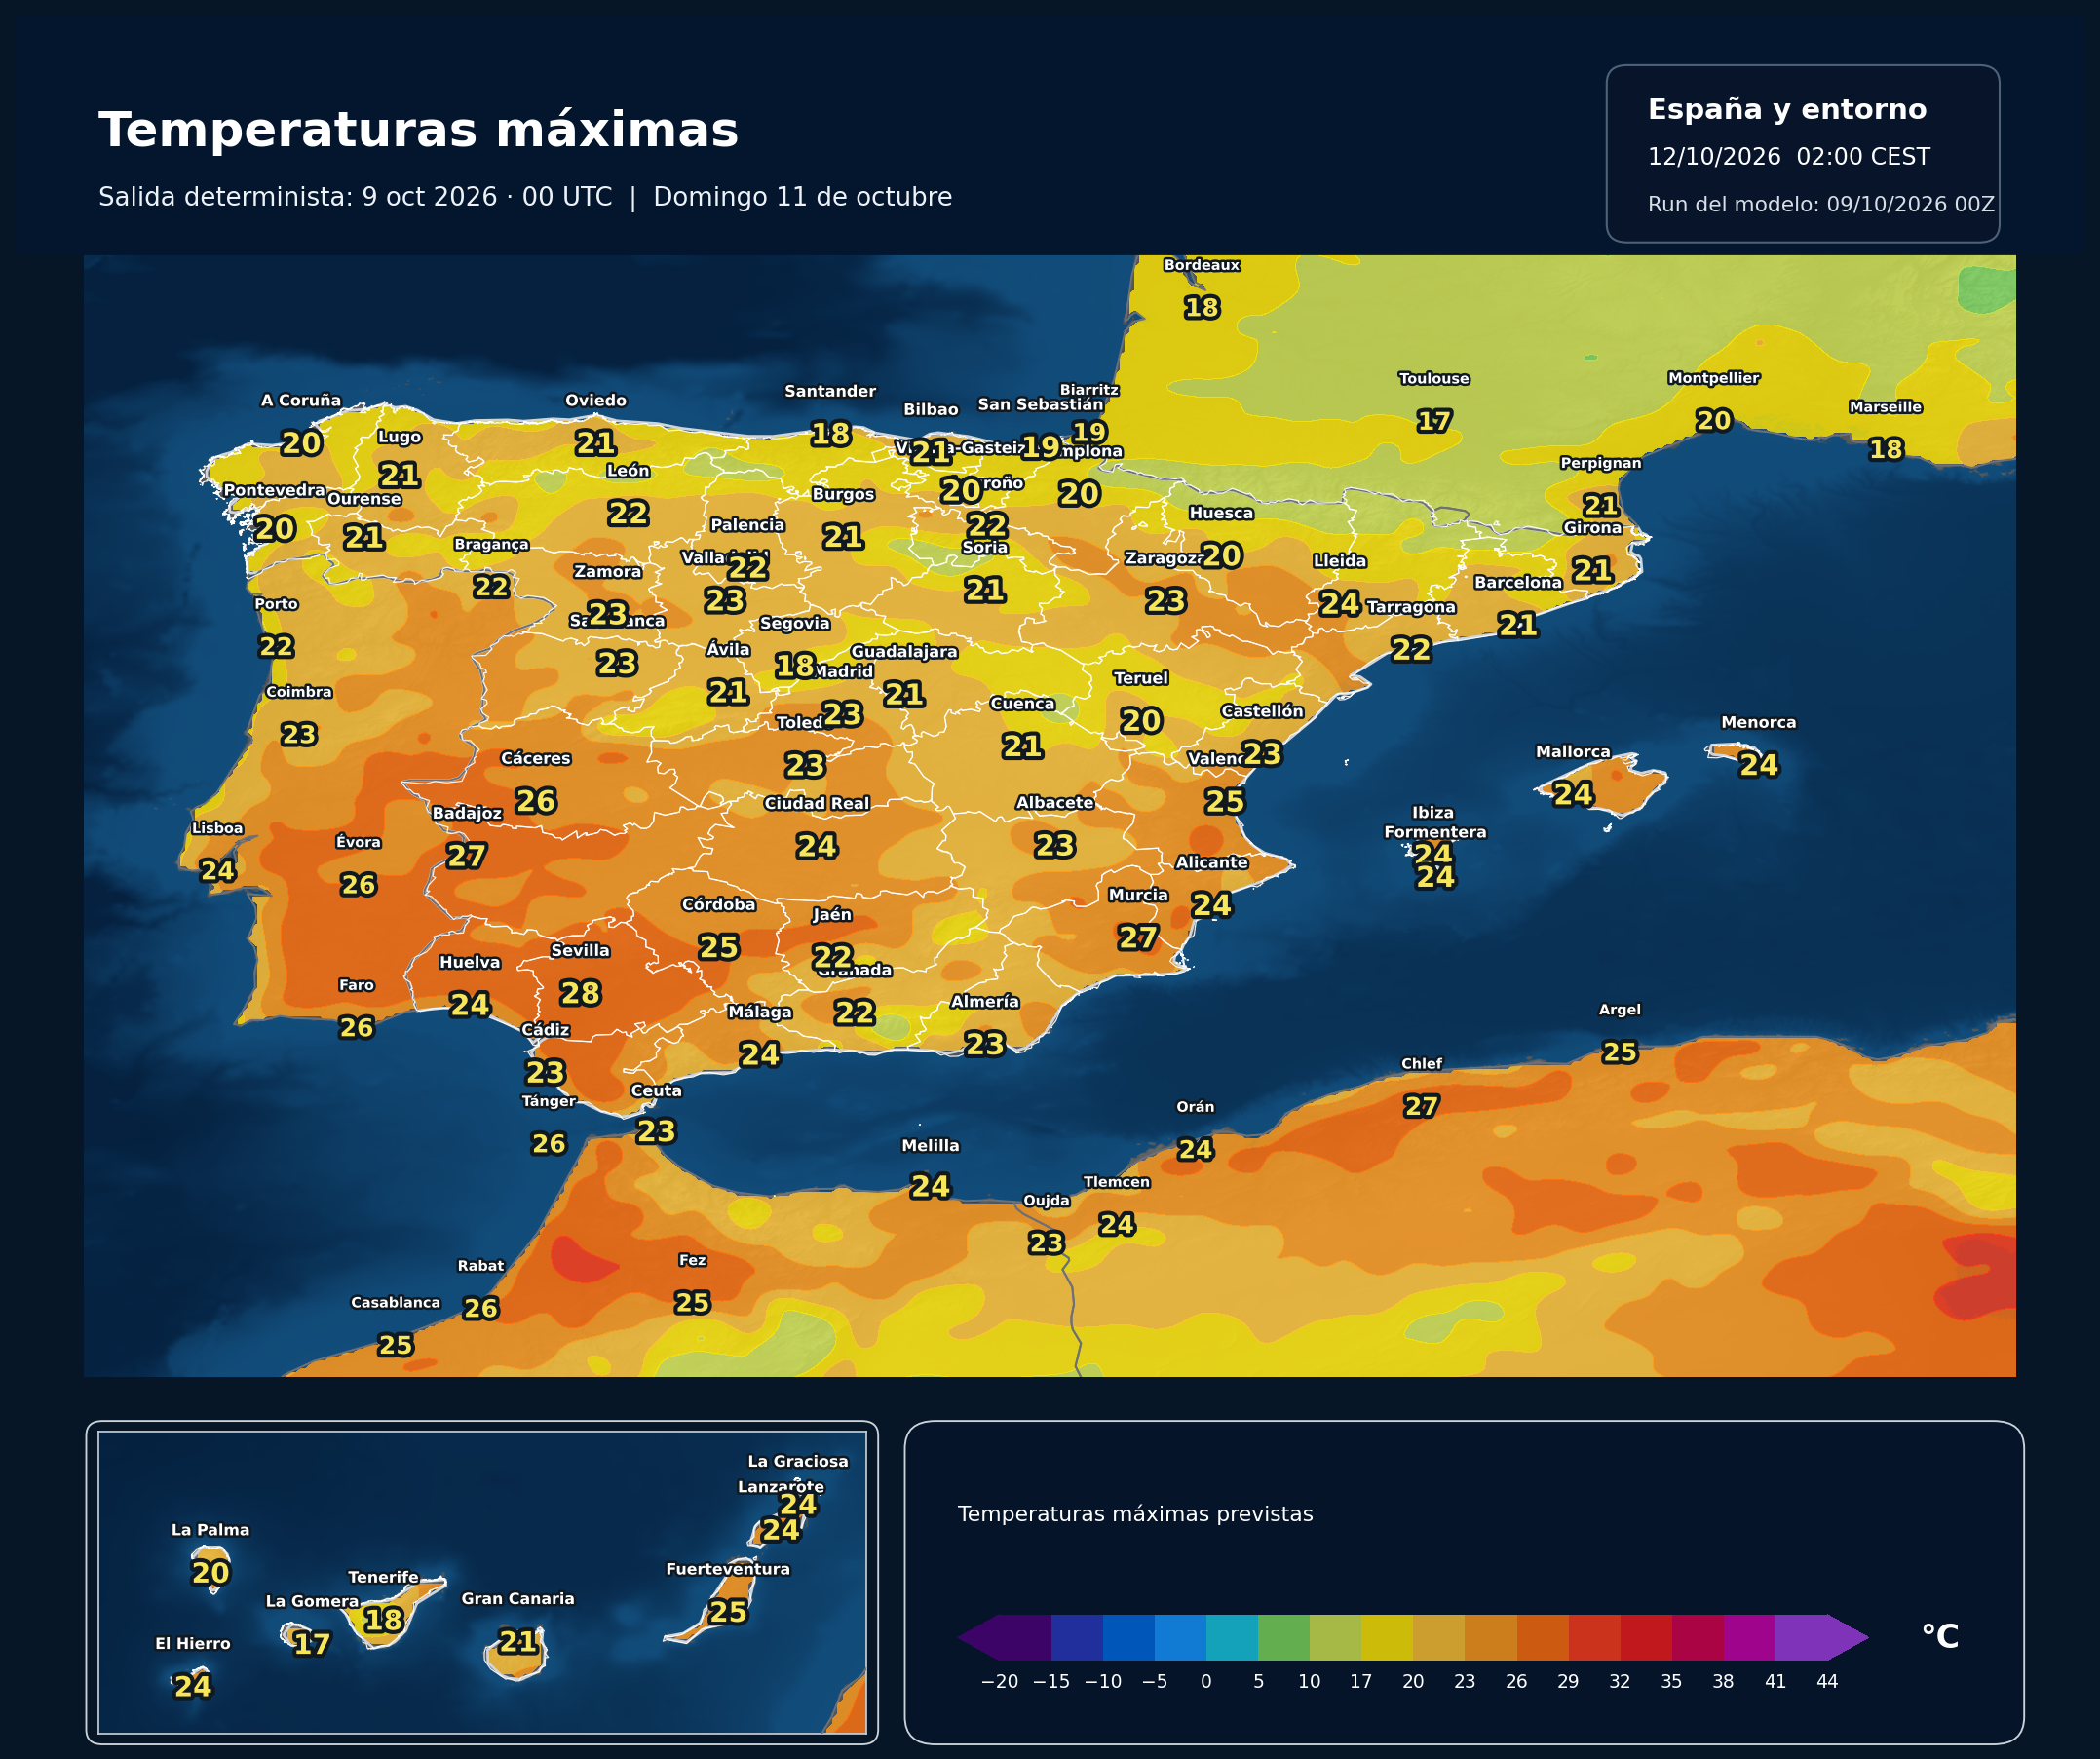Select the La Palma label

pyautogui.click(x=210, y=1530)
